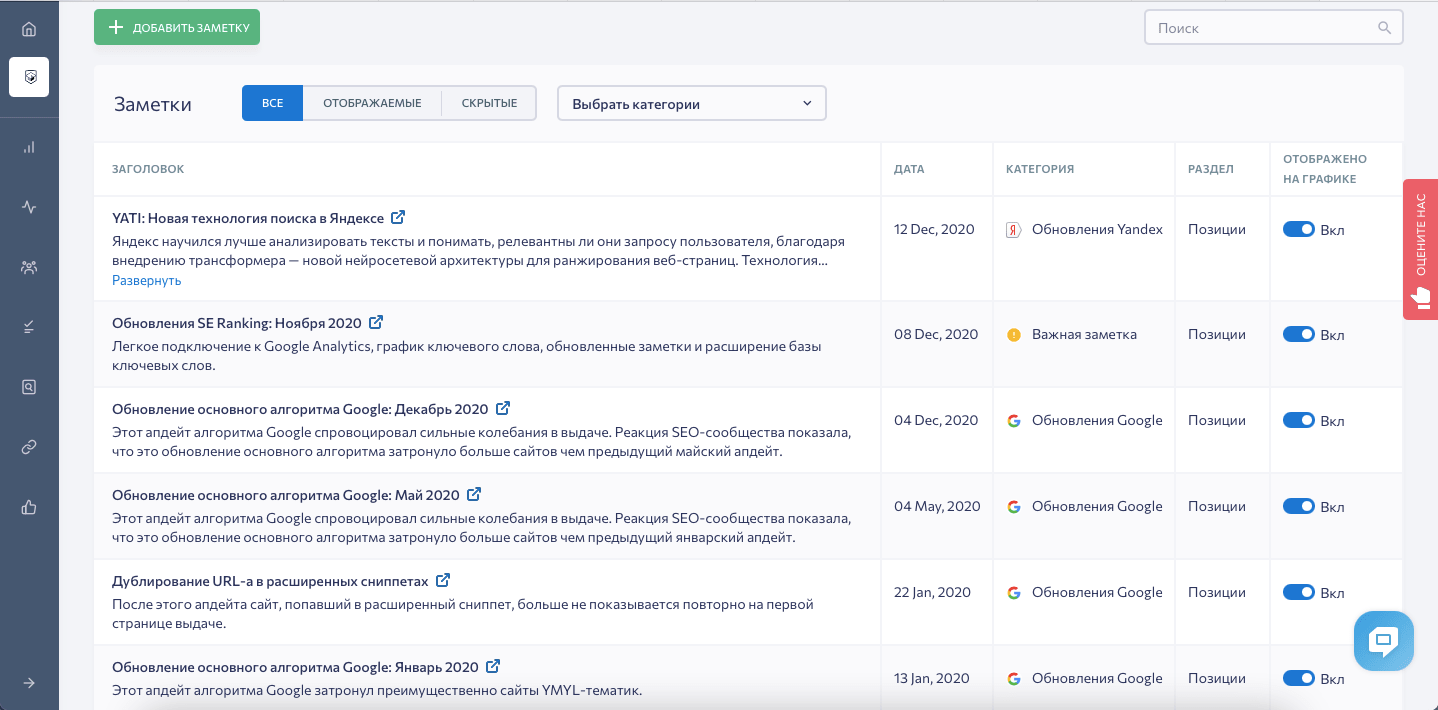Open the checklist icon in sidebar

pos(29,327)
